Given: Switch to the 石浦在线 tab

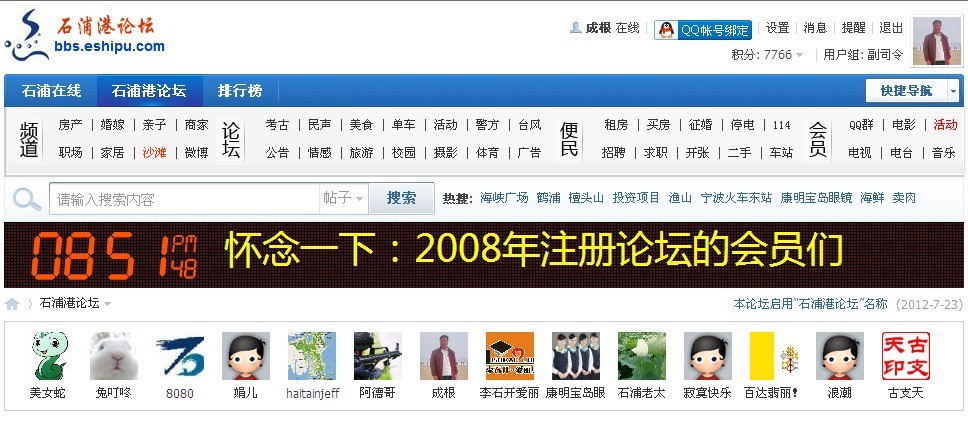Looking at the screenshot, I should click(x=51, y=91).
